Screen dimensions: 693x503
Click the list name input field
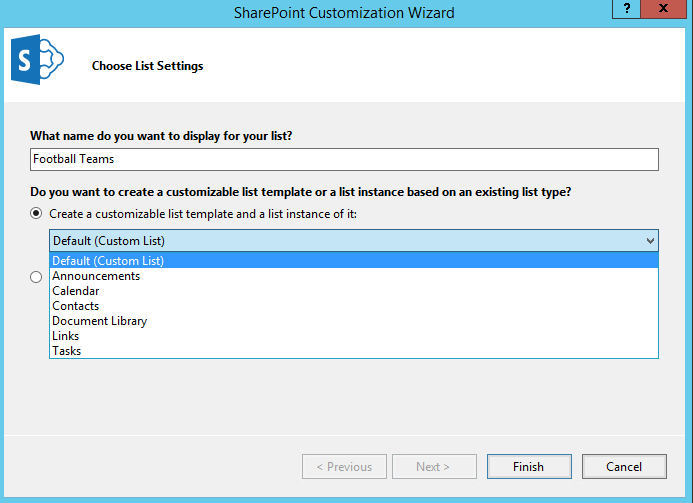[x=344, y=159]
